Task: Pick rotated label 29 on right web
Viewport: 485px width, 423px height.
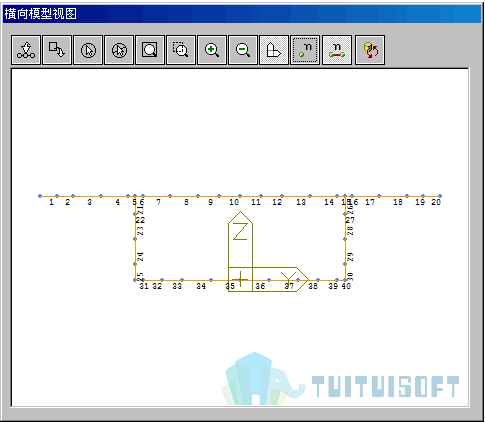Action: click(350, 257)
